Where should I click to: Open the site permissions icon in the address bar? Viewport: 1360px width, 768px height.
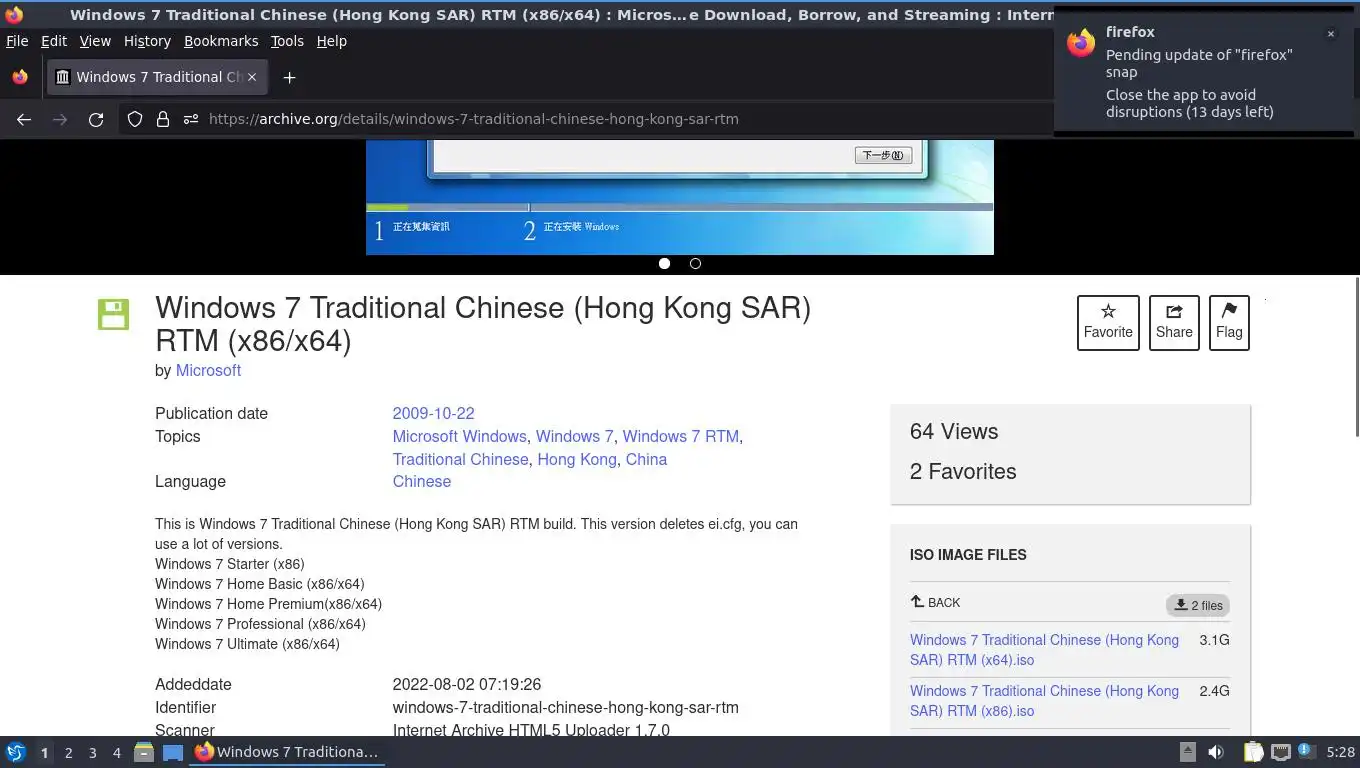click(x=191, y=119)
